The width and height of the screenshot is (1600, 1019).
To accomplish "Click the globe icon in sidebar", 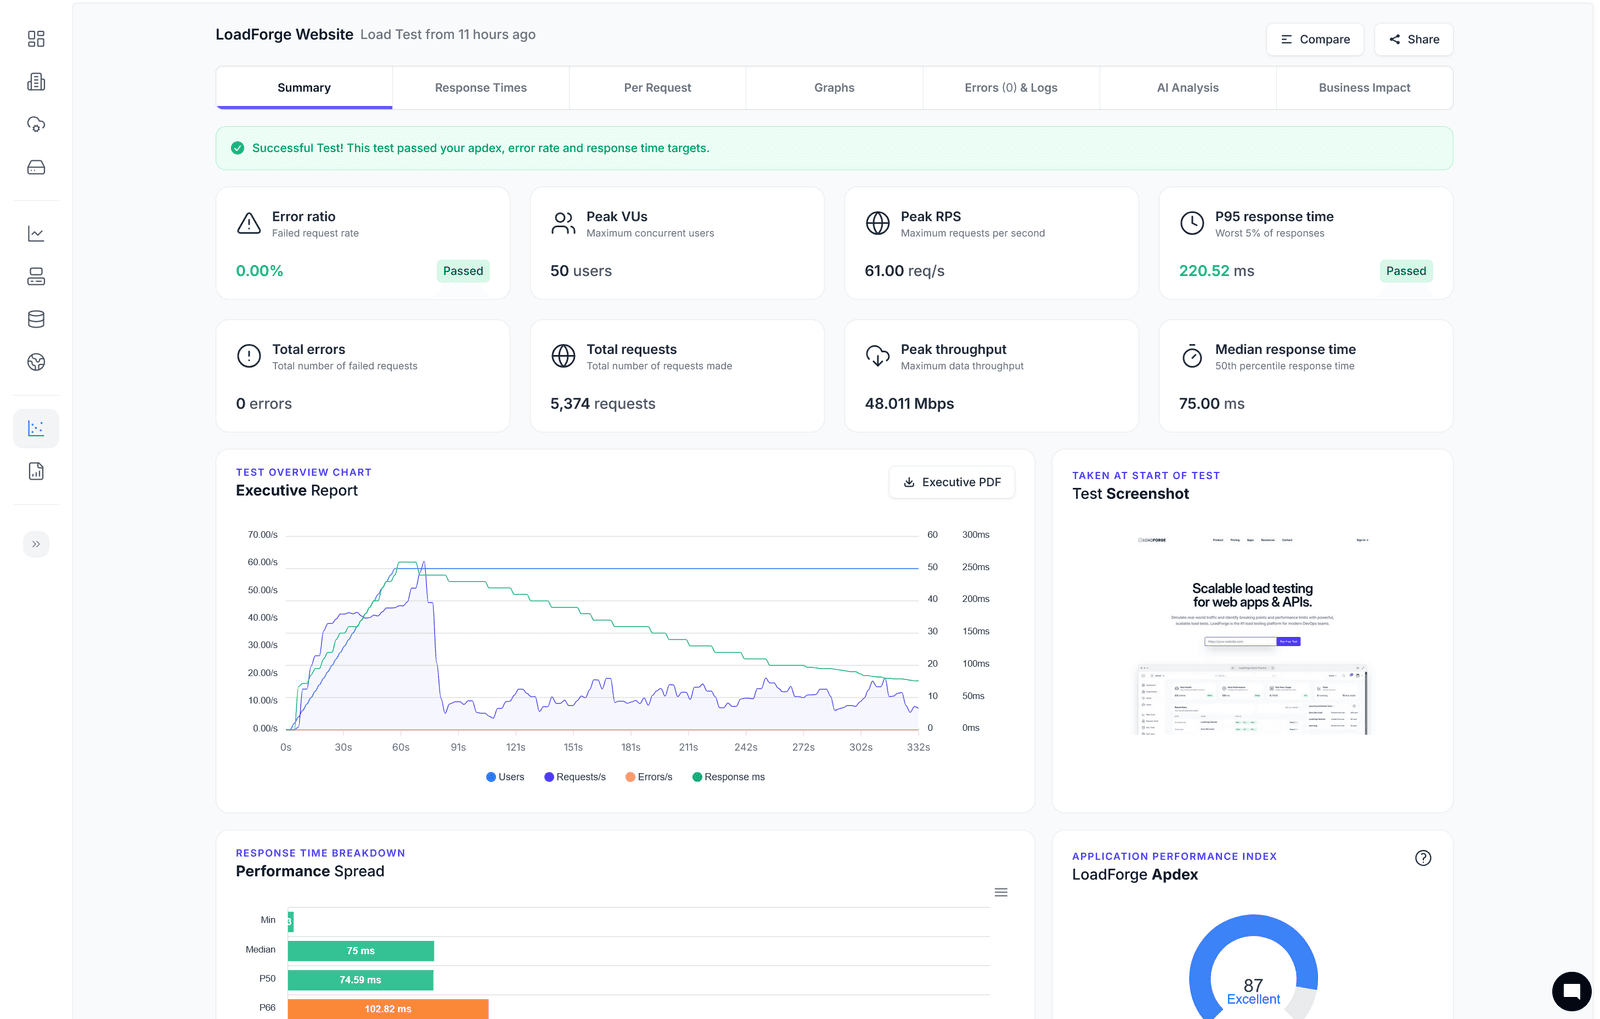I will (36, 362).
